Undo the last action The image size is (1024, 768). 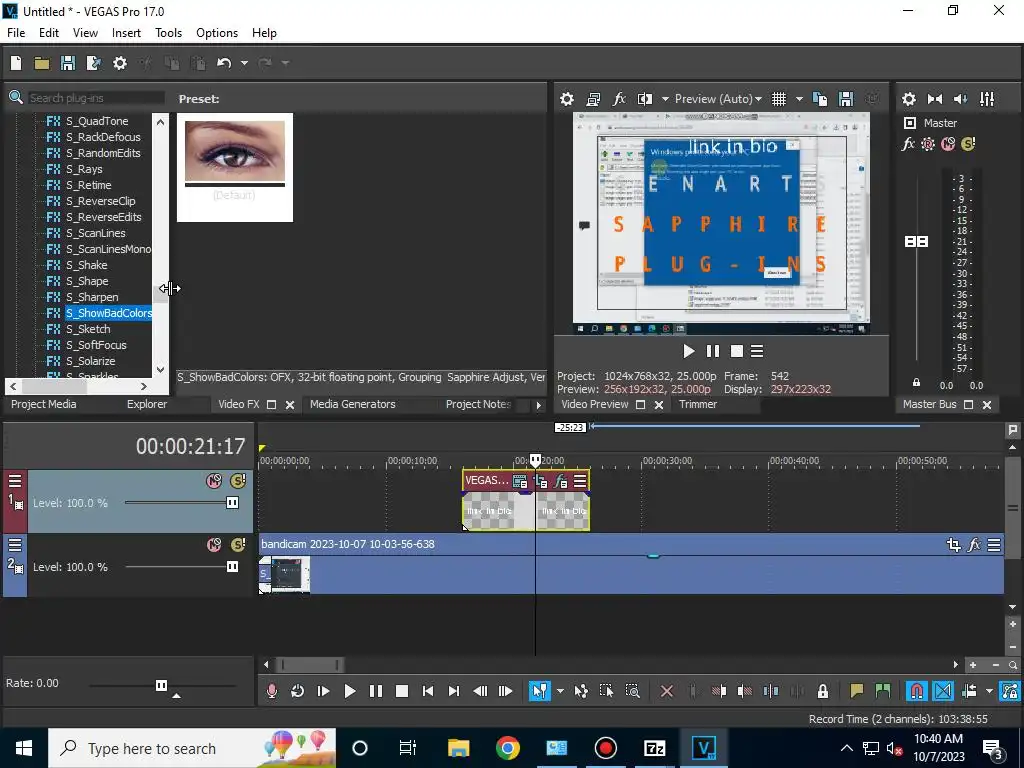224,63
